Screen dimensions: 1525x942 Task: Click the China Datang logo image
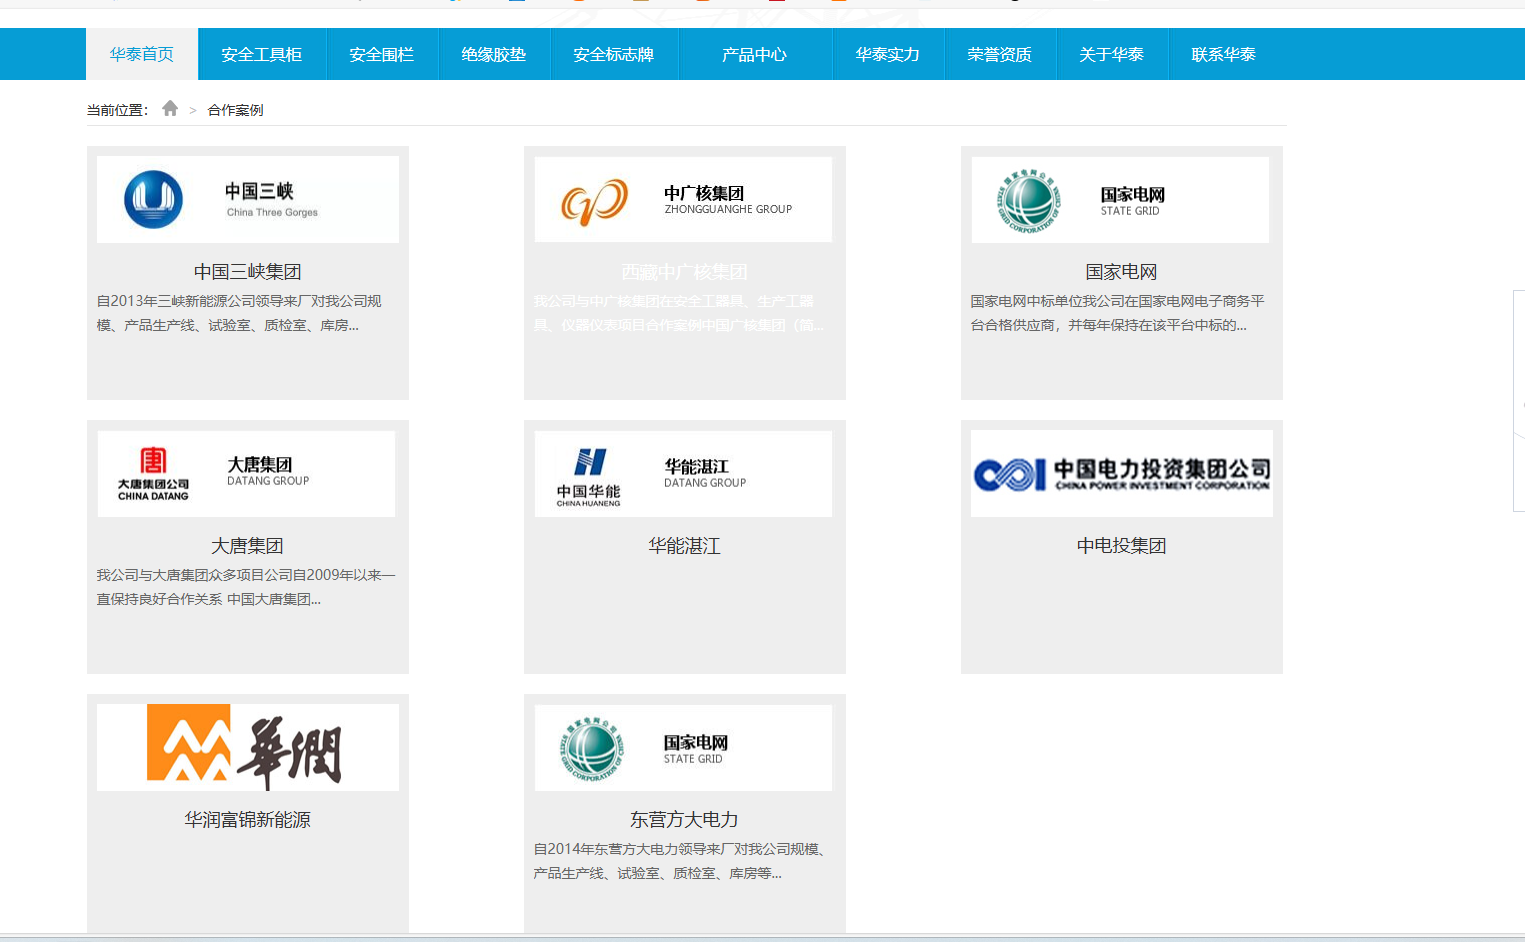pyautogui.click(x=247, y=474)
